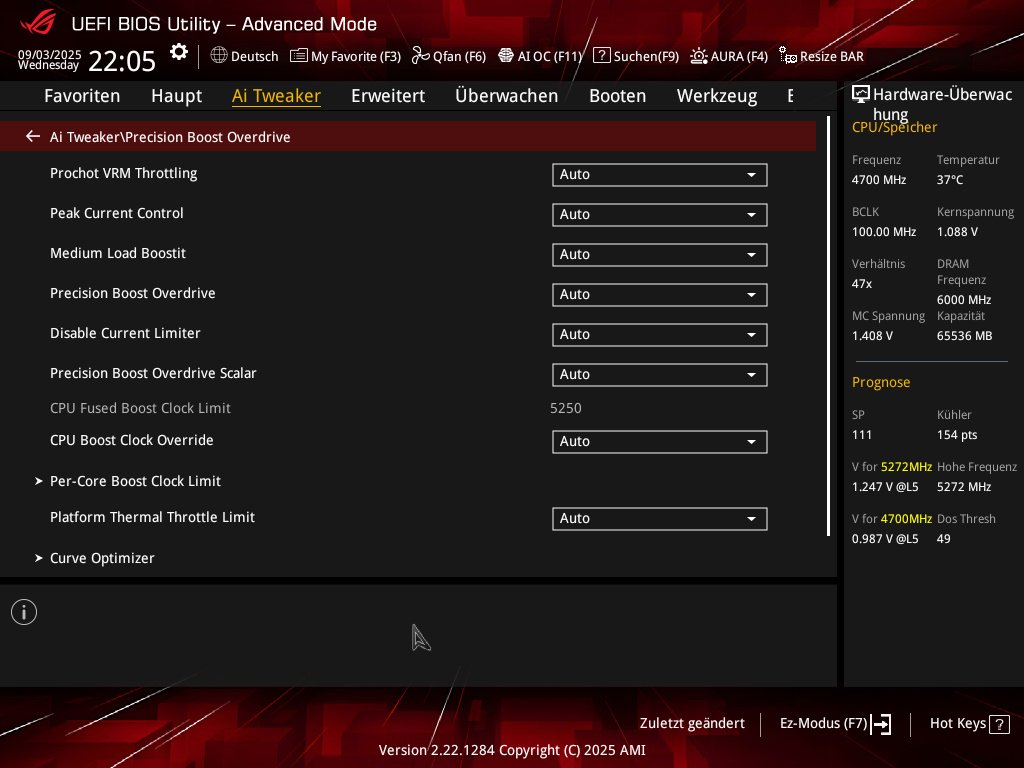Open Peak Current Control dropdown
Viewport: 1024px width, 768px height.
[x=660, y=214]
